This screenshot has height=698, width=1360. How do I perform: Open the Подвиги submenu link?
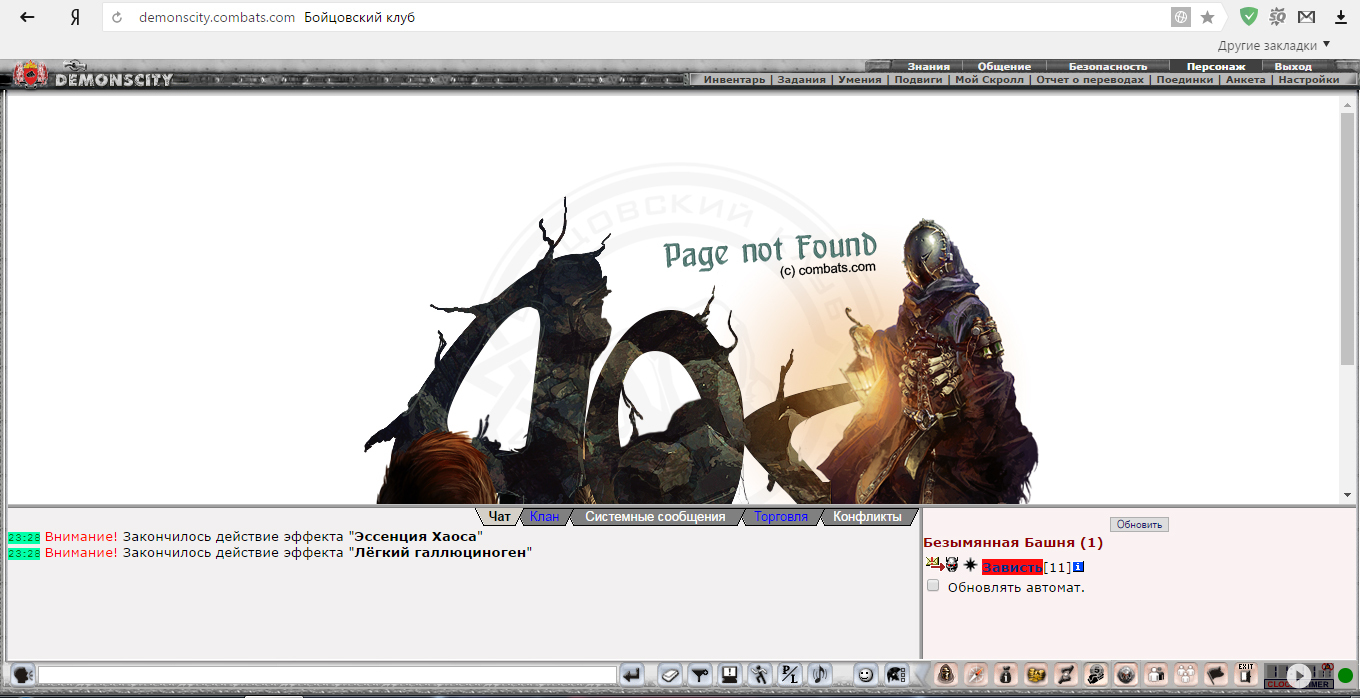tap(918, 80)
